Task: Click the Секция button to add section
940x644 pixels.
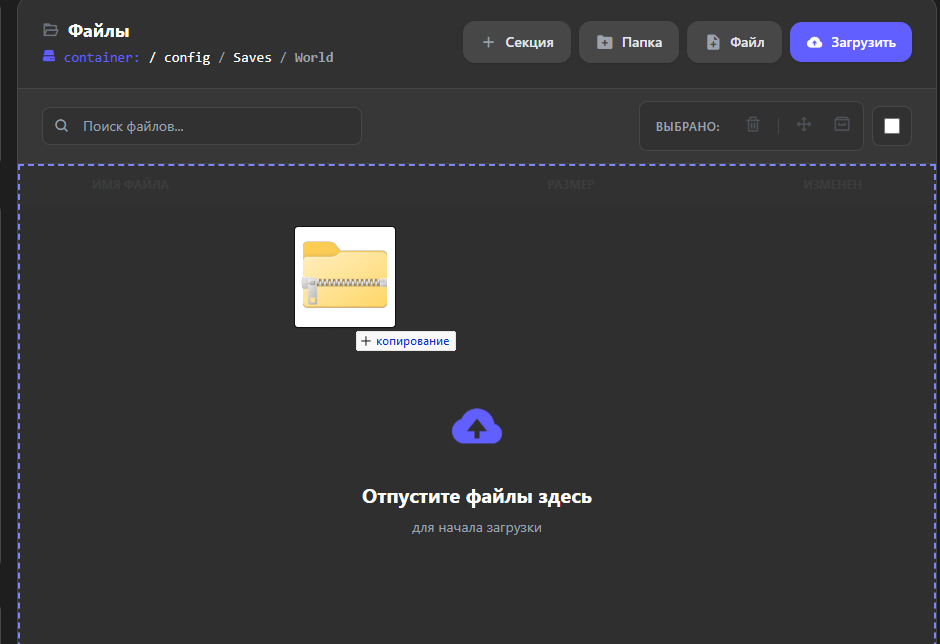Action: click(x=516, y=42)
